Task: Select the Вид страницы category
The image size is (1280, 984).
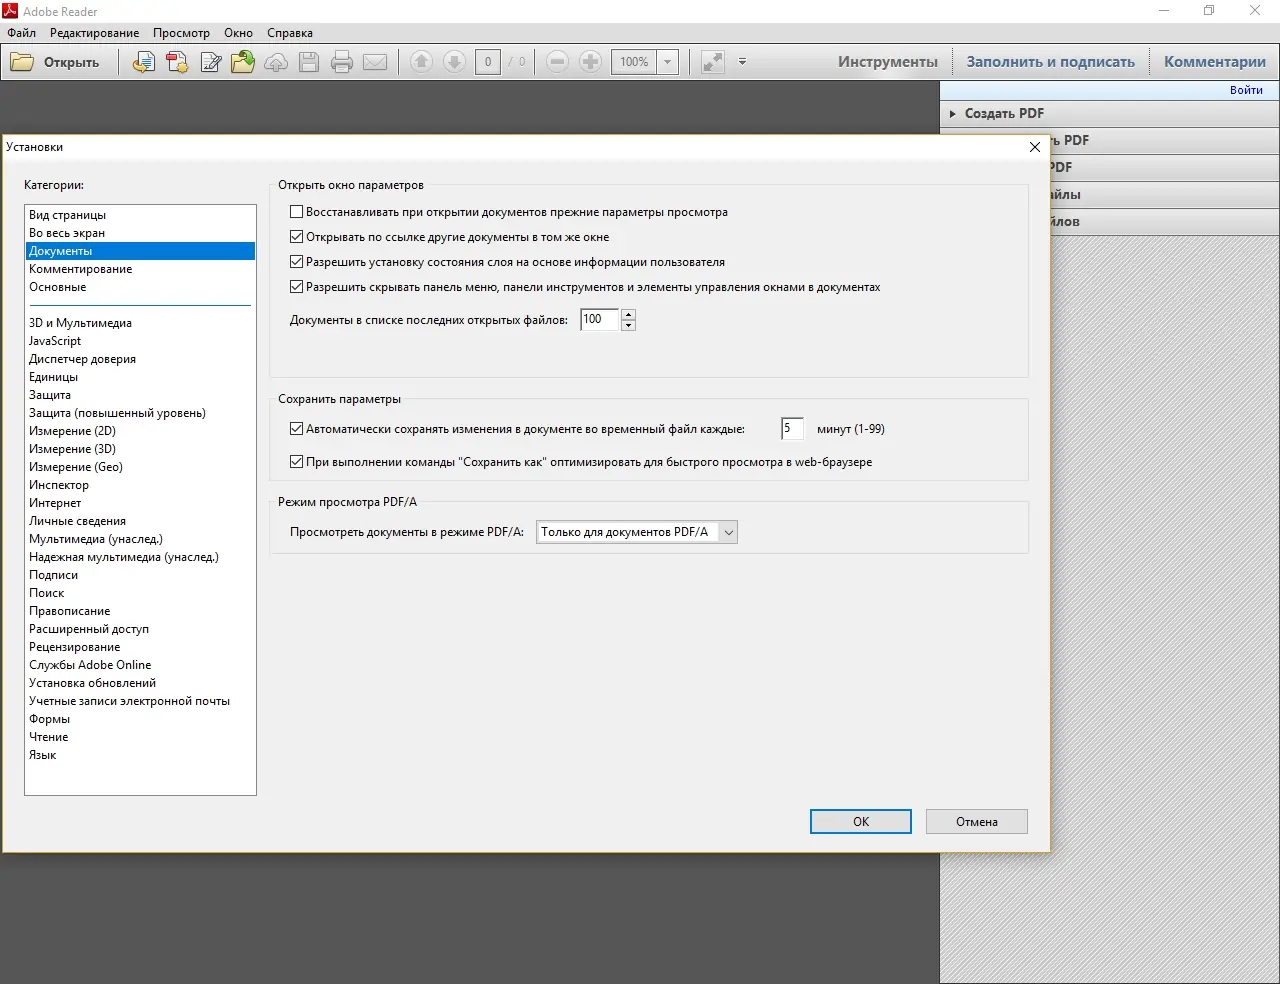Action: [140, 215]
